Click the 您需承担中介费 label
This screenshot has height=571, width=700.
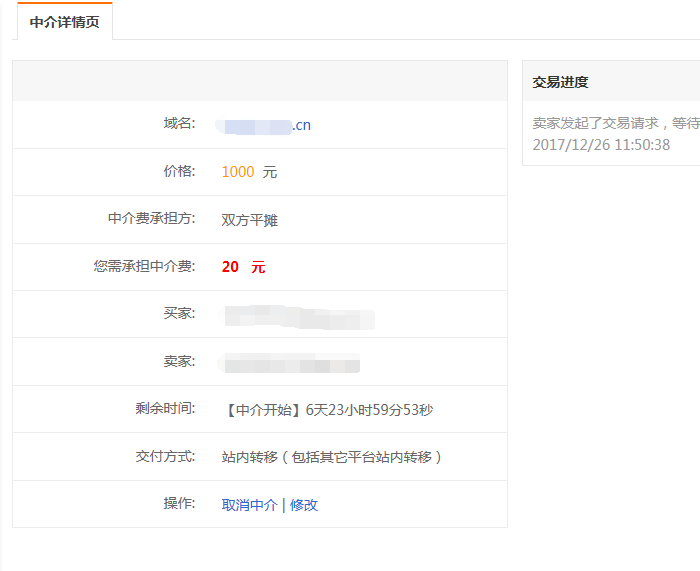coord(144,266)
